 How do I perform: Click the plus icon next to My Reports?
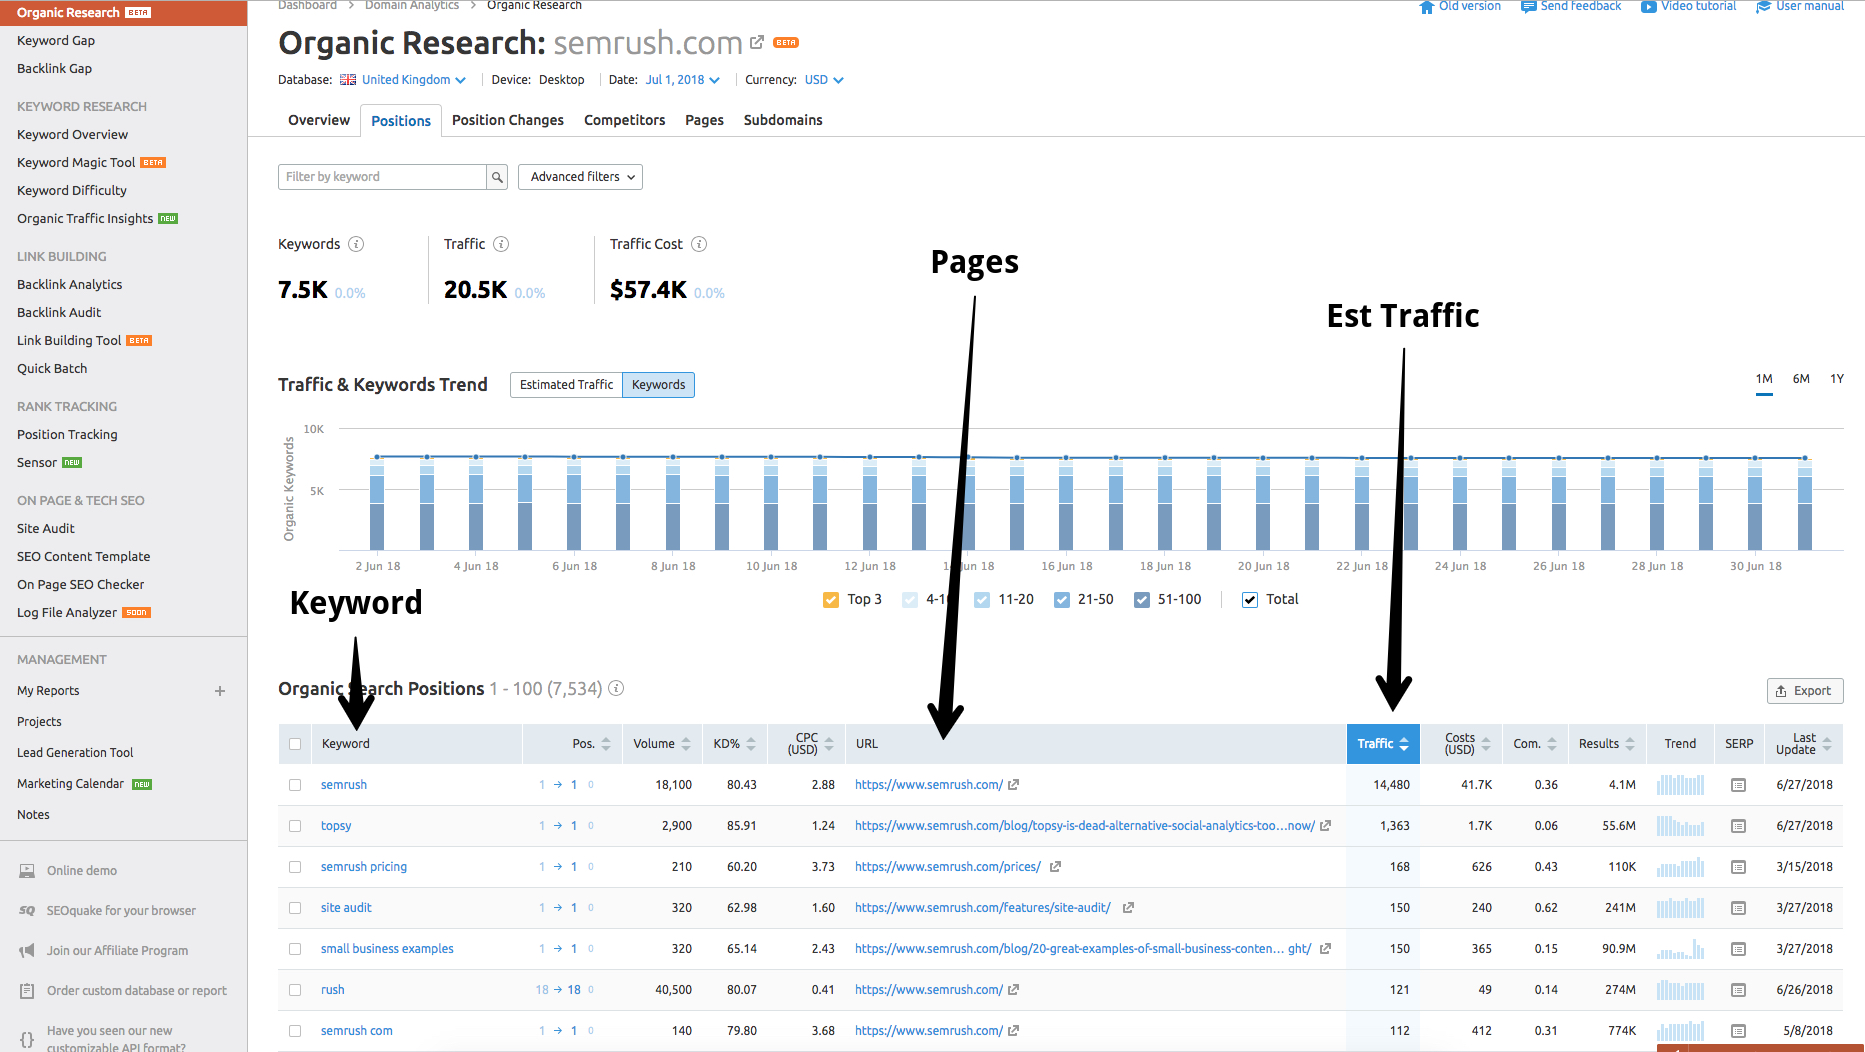click(x=220, y=691)
